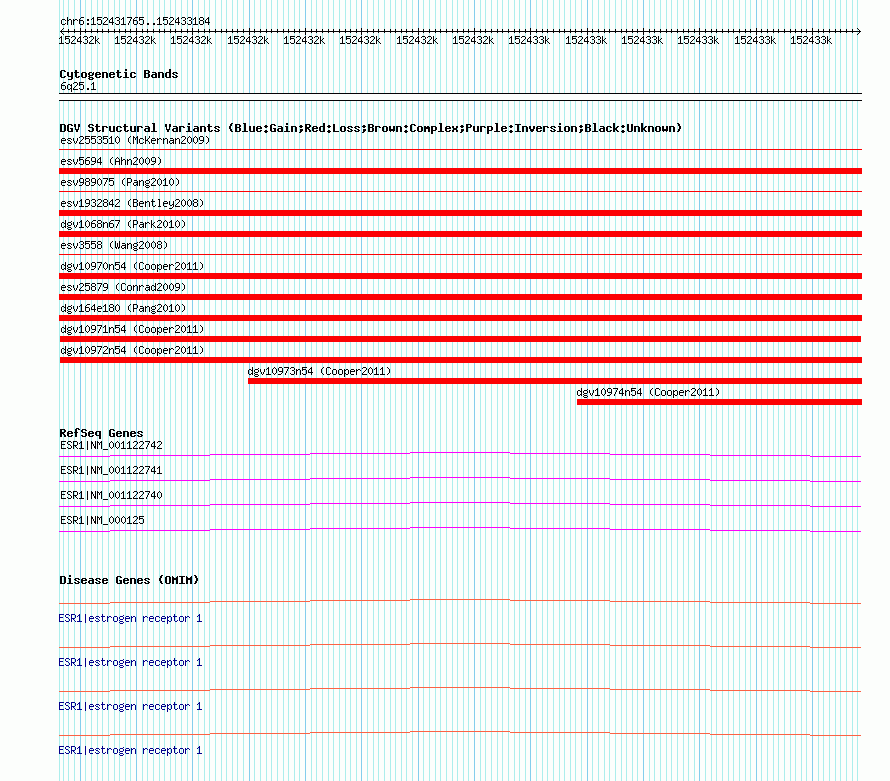Viewport: 890px width, 781px height.
Task: Click the RefSeq Genes track title
Action: click(101, 433)
